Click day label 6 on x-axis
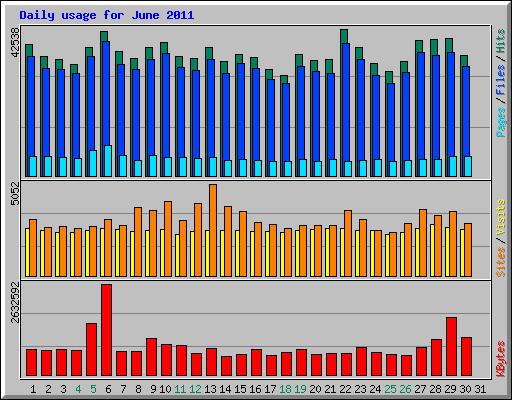 pos(108,389)
